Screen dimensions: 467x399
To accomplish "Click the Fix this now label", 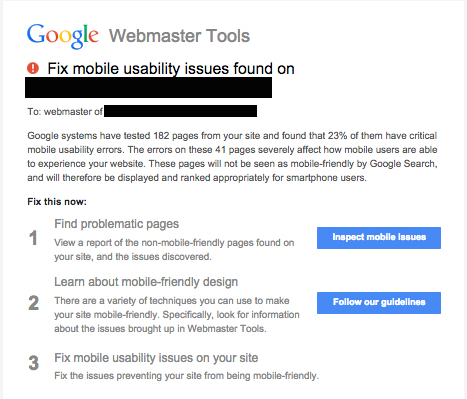I will (57, 202).
